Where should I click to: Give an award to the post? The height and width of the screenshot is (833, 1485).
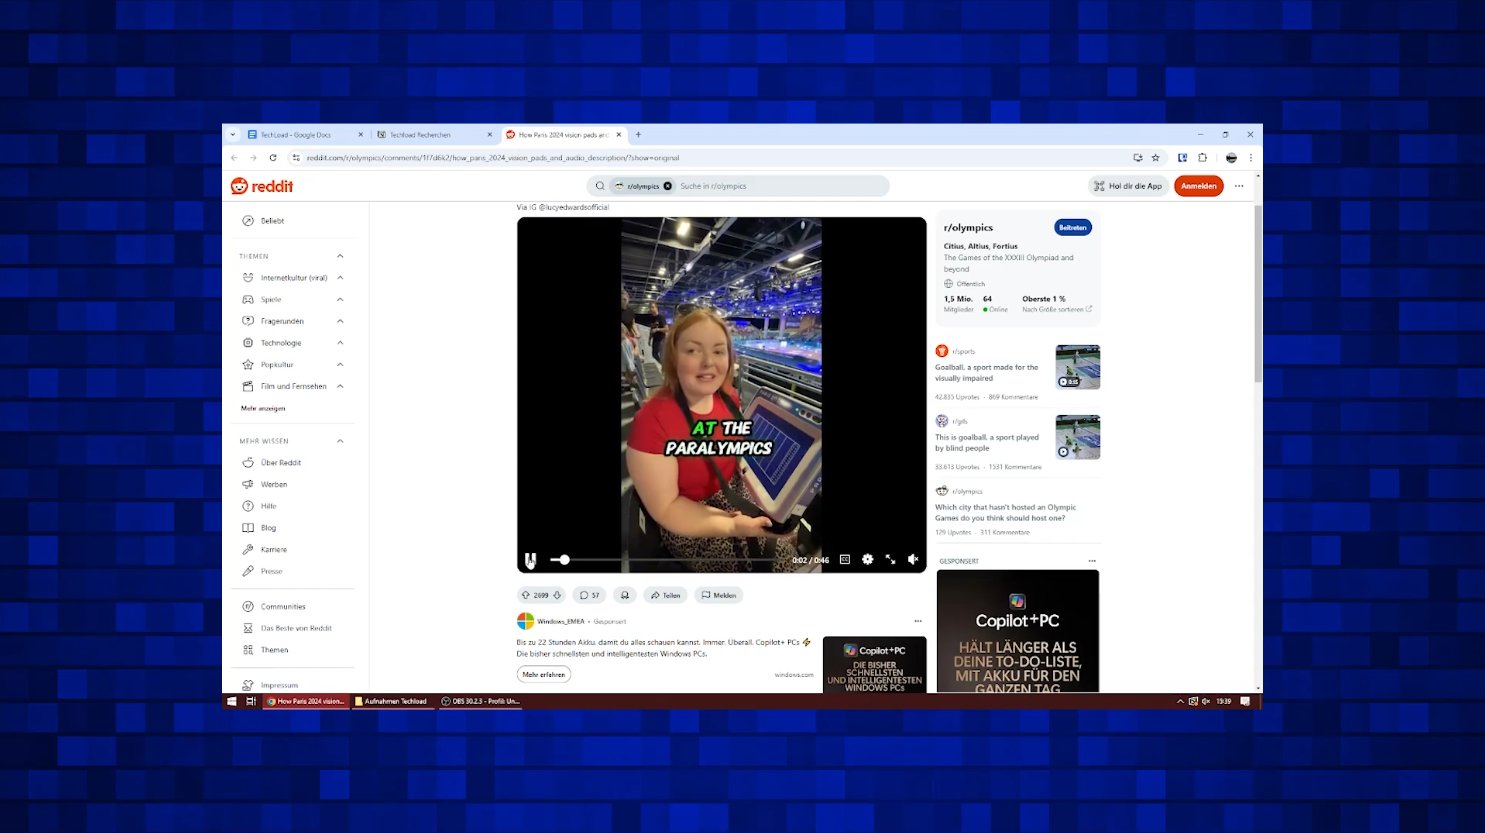625,595
